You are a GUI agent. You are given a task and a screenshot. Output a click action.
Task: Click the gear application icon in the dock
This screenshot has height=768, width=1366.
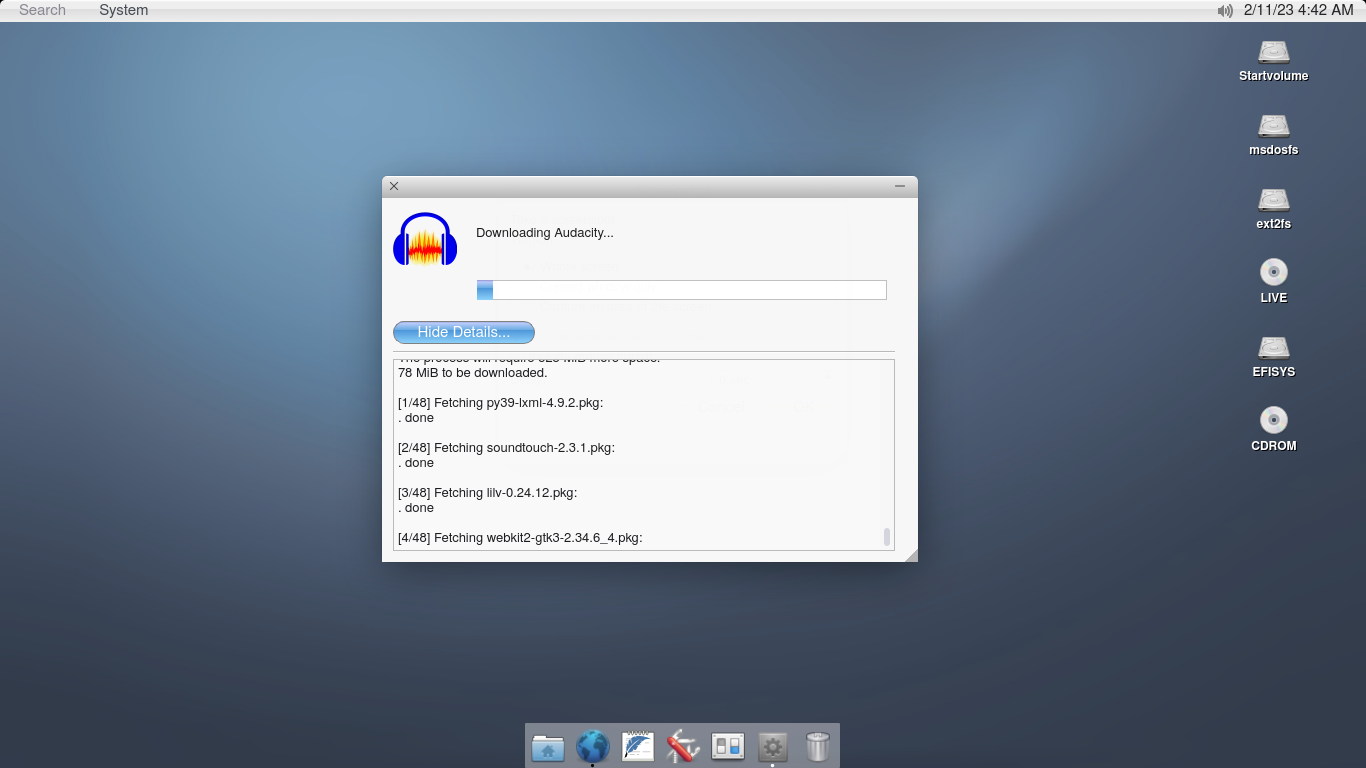click(x=773, y=746)
